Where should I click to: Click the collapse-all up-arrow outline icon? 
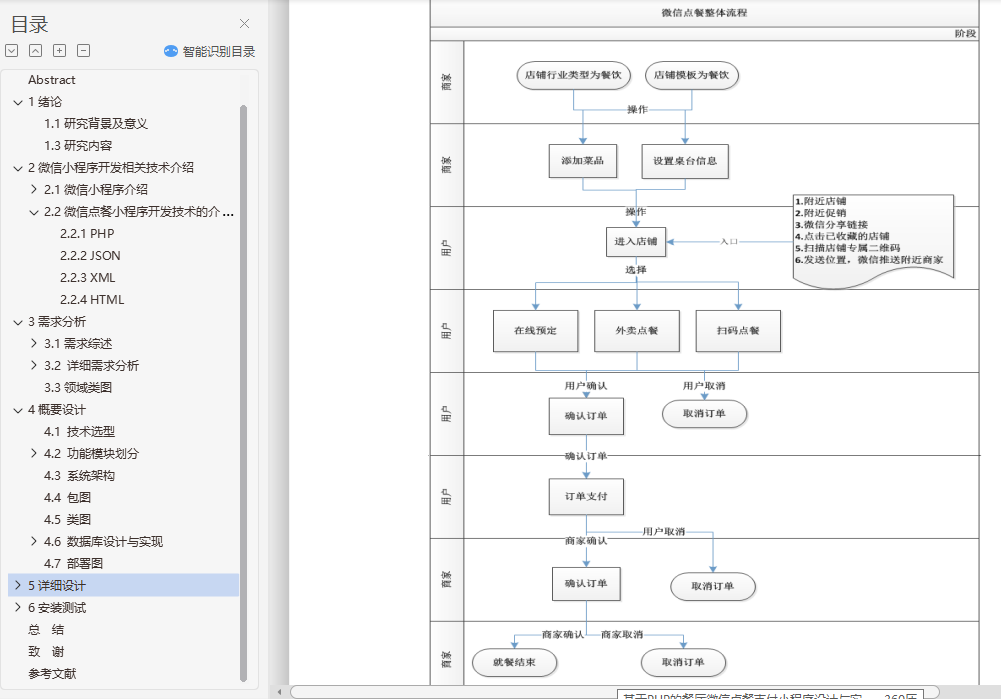(36, 50)
